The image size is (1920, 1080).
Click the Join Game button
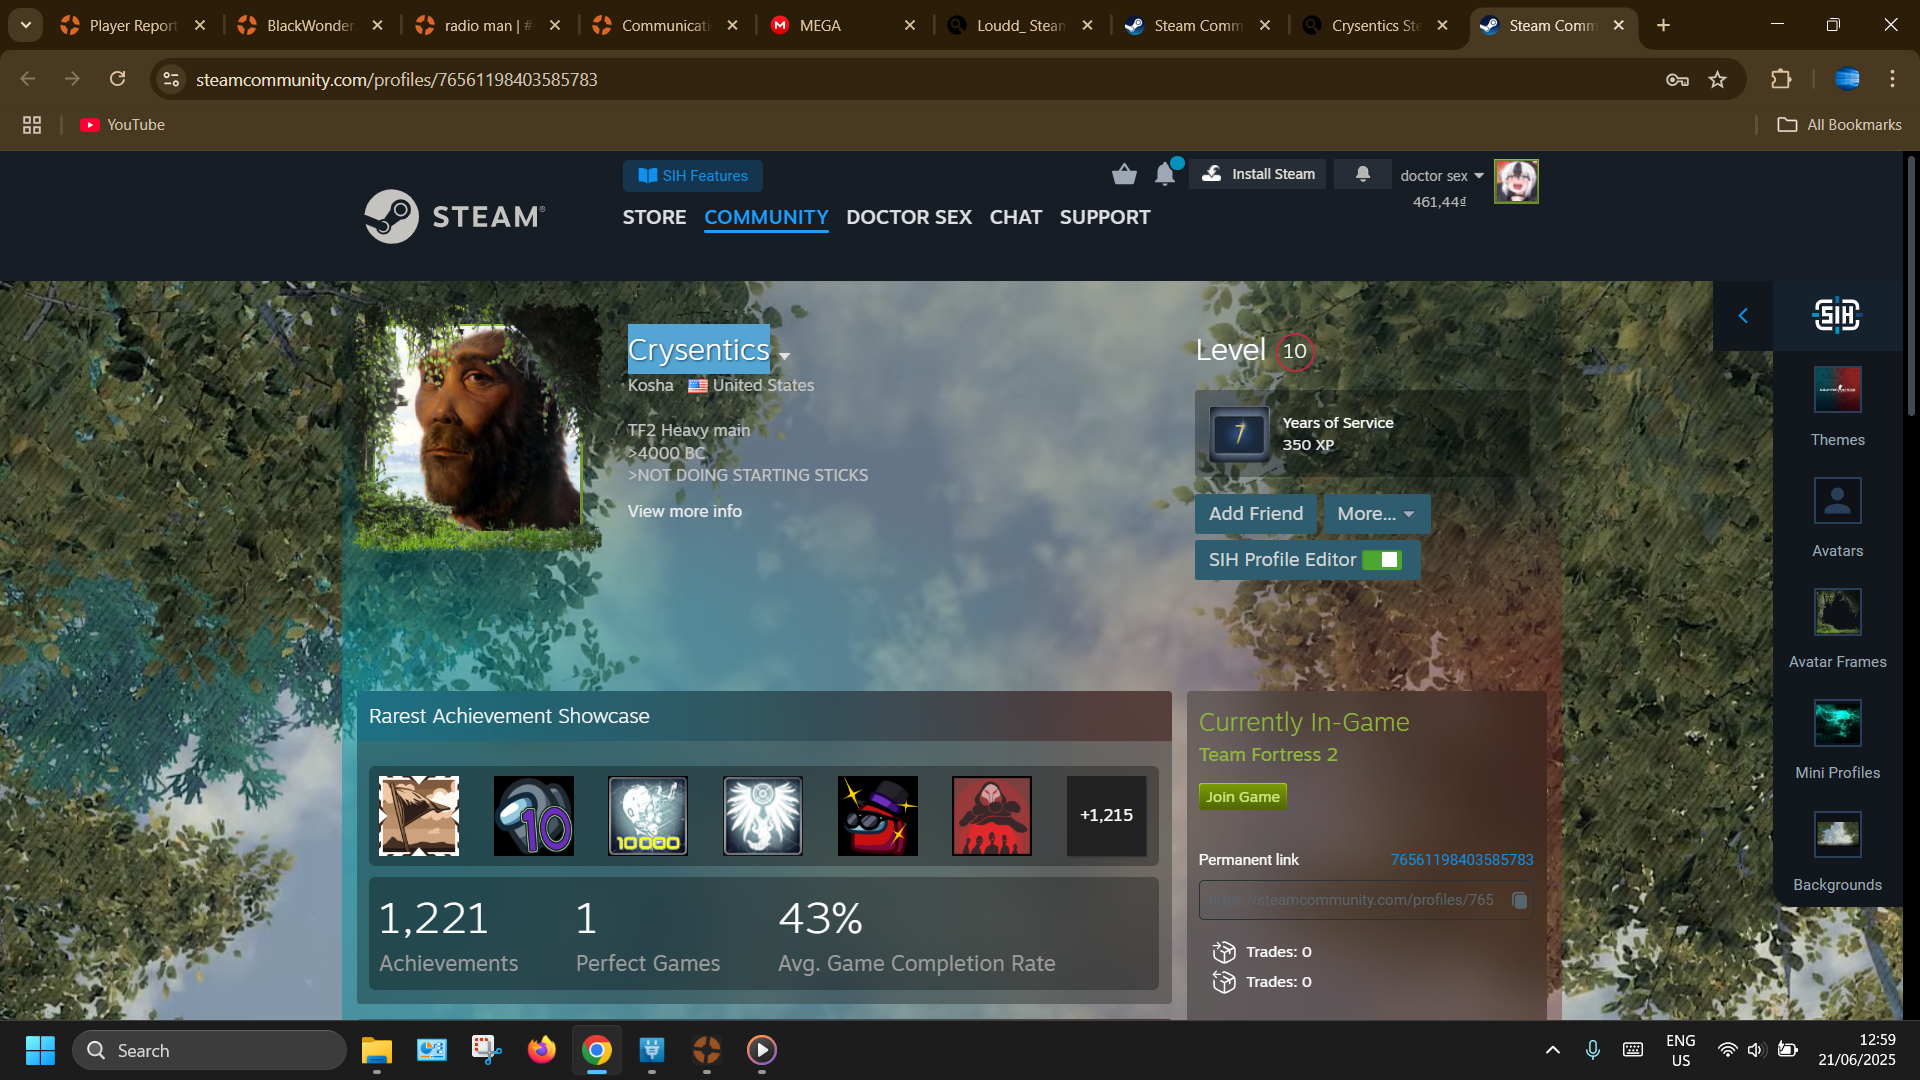(x=1242, y=797)
